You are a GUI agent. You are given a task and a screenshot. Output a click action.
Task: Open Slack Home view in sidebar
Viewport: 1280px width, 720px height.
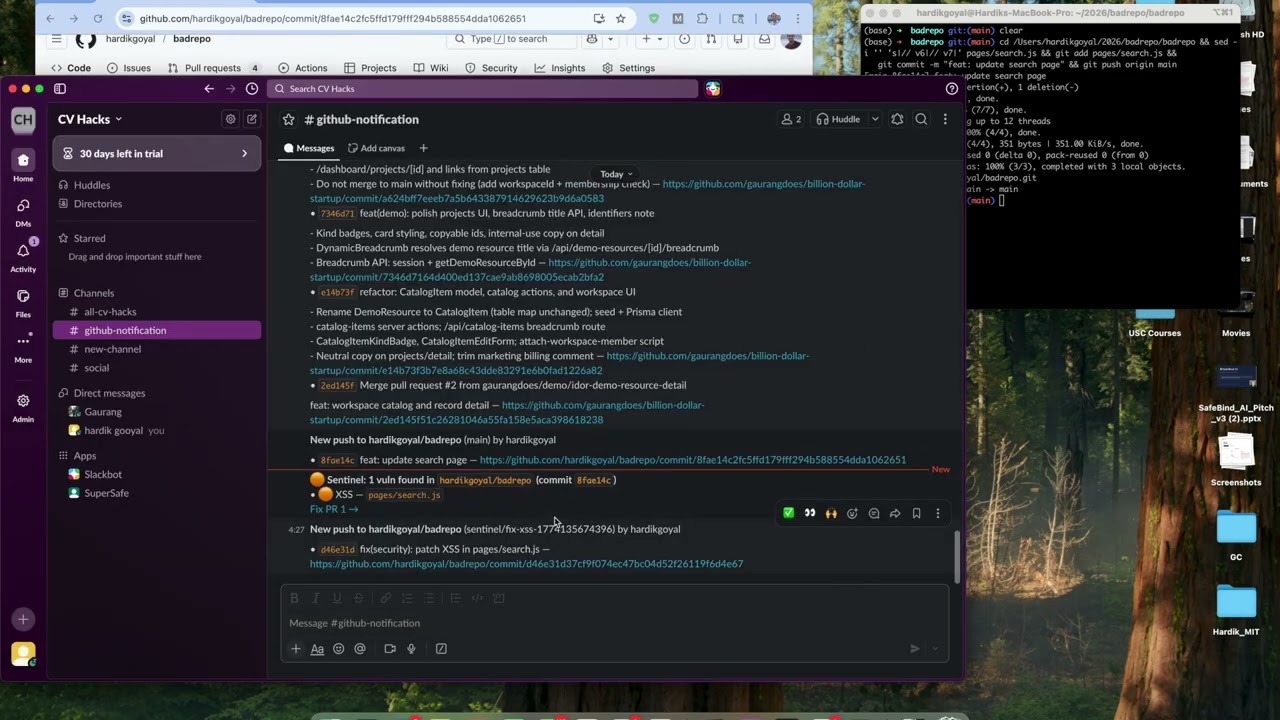coord(23,165)
